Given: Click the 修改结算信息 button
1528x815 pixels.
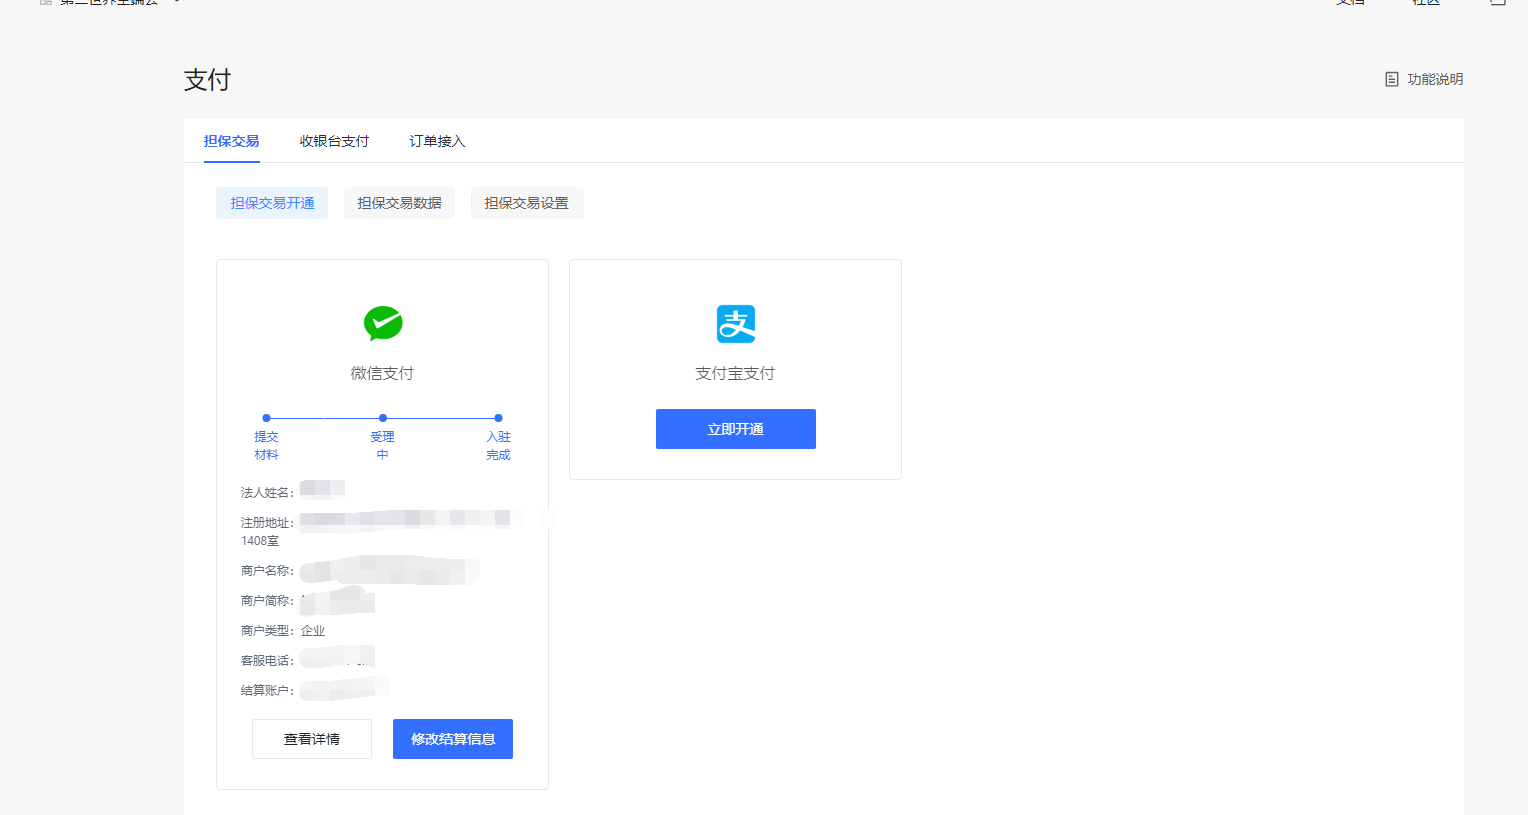Looking at the screenshot, I should [x=453, y=739].
